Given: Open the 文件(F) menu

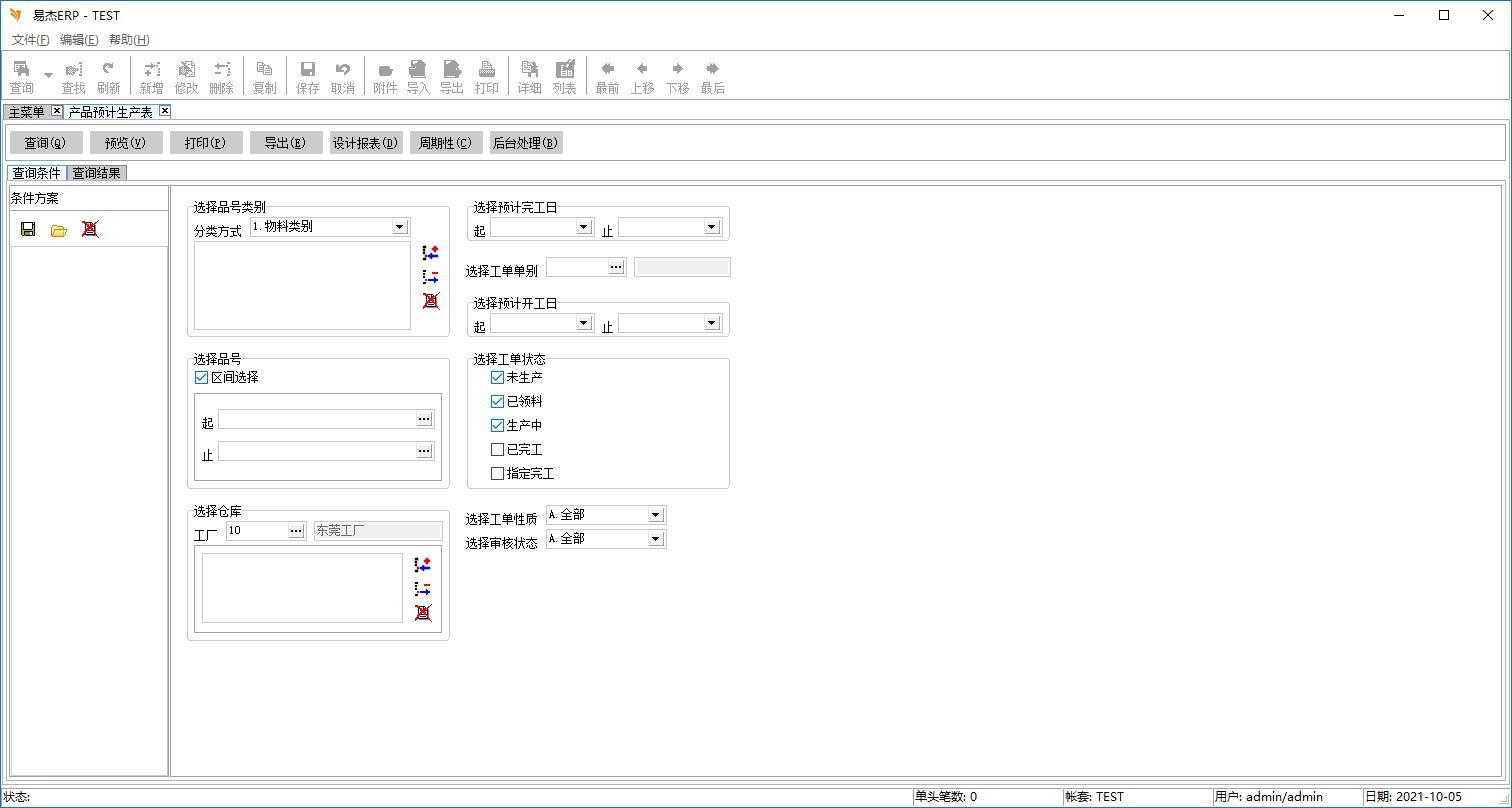Looking at the screenshot, I should (30, 40).
